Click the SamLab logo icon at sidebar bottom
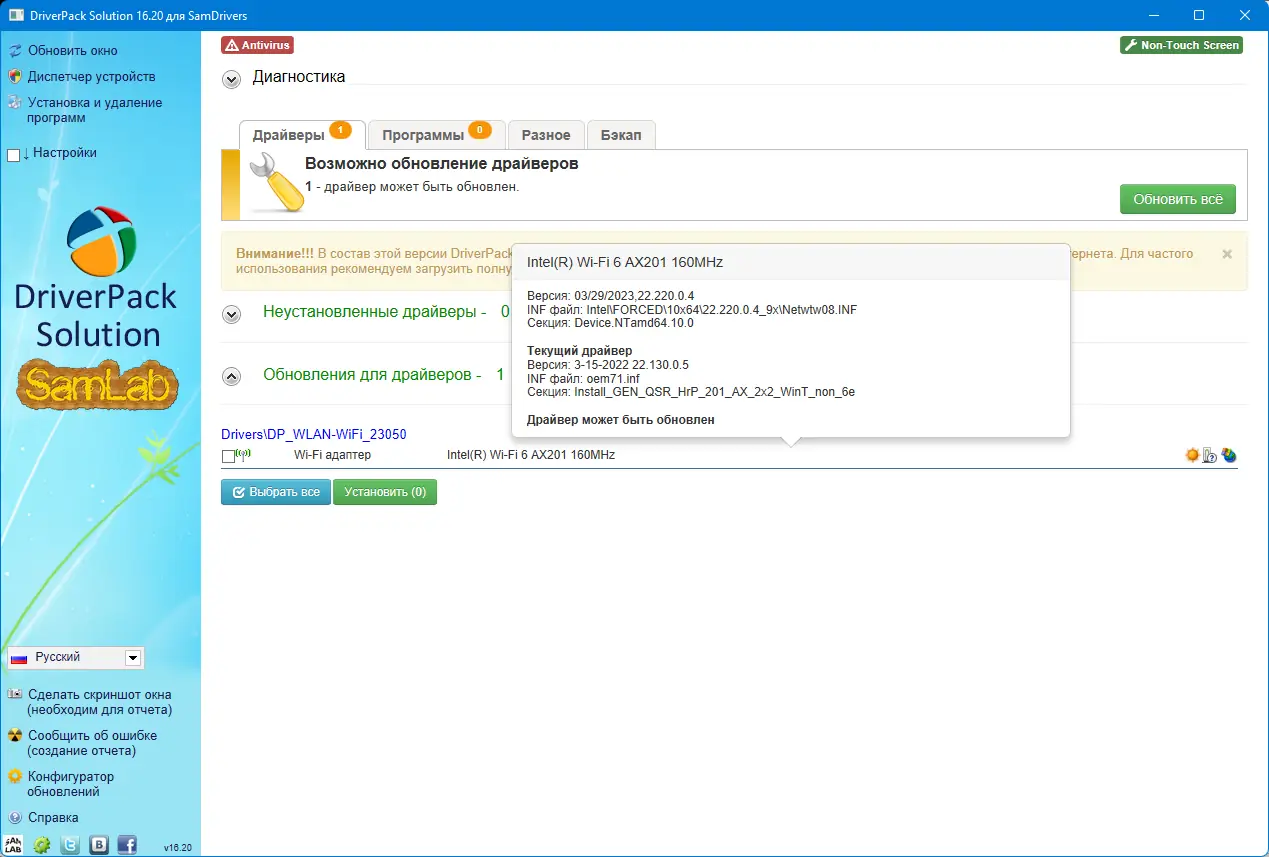Viewport: 1269px width, 857px height. (13, 845)
